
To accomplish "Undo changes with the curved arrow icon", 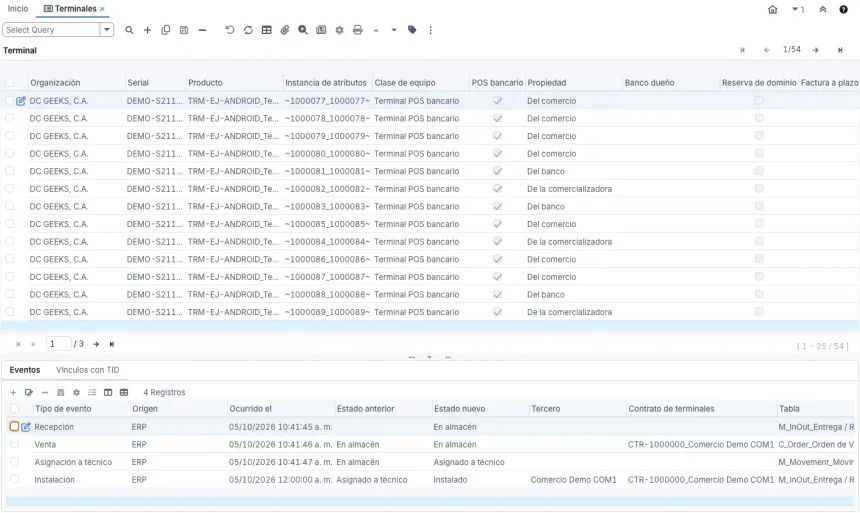I will pos(230,30).
